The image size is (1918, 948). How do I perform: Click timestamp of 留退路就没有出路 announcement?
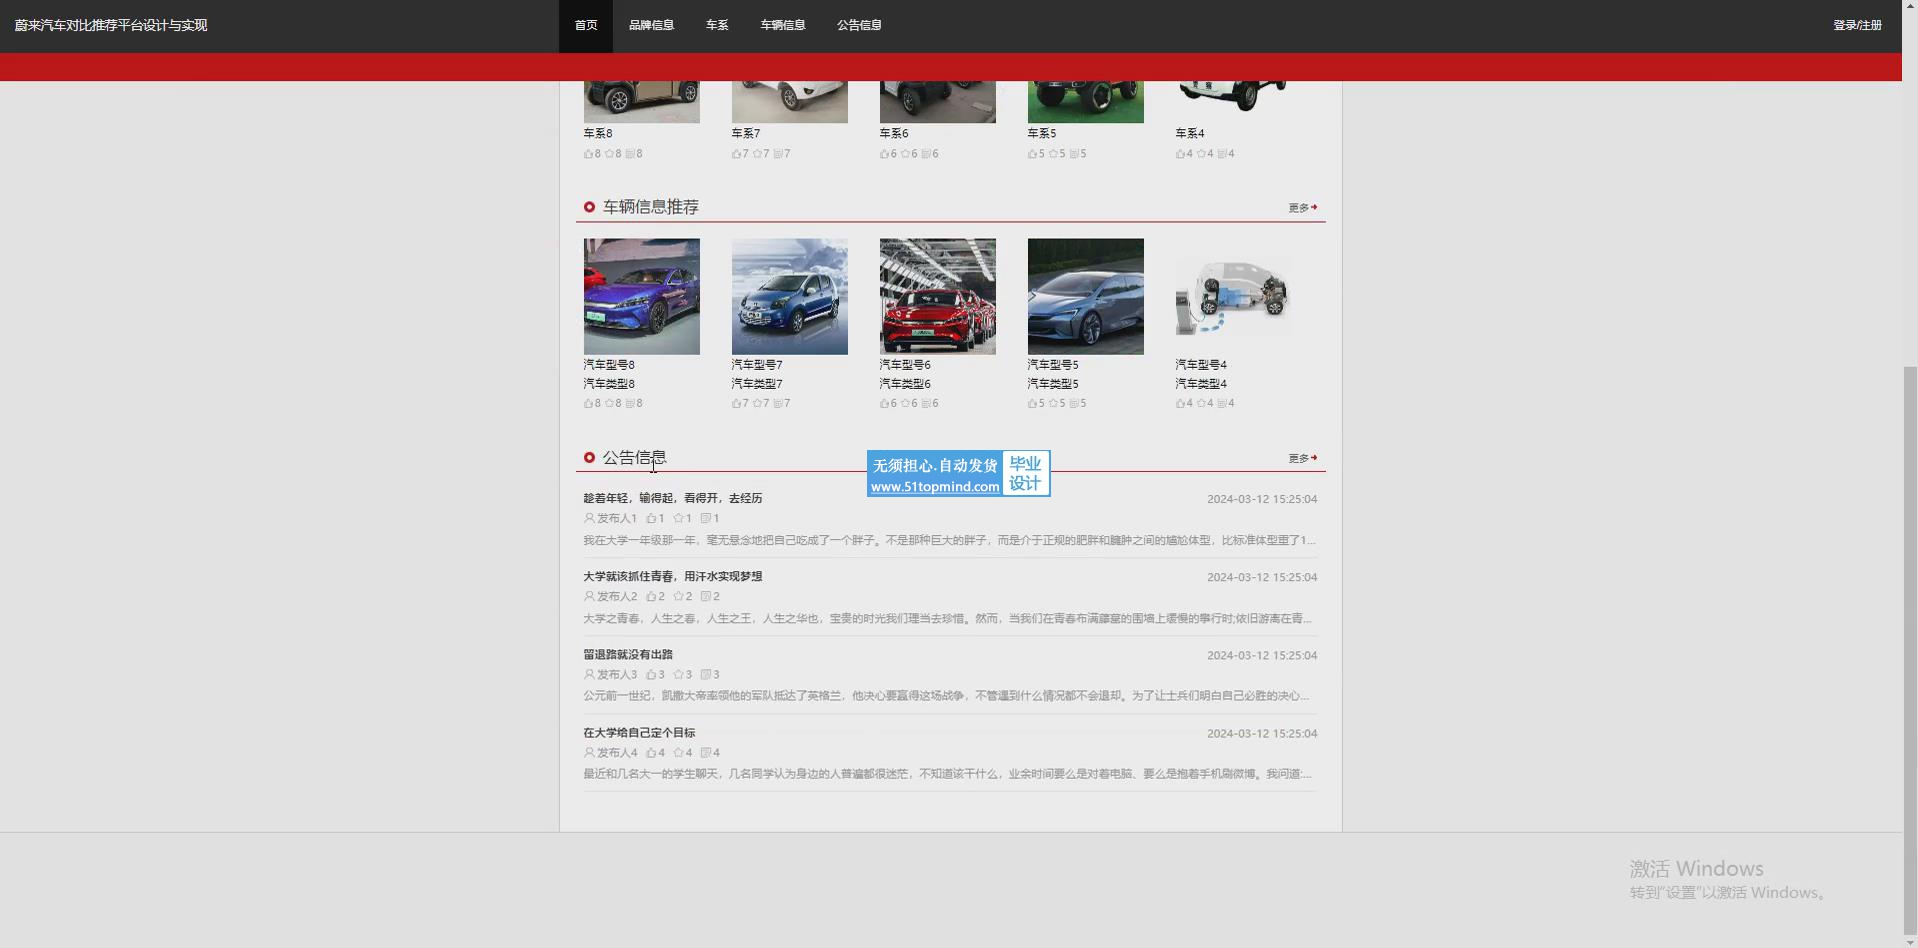pos(1262,655)
